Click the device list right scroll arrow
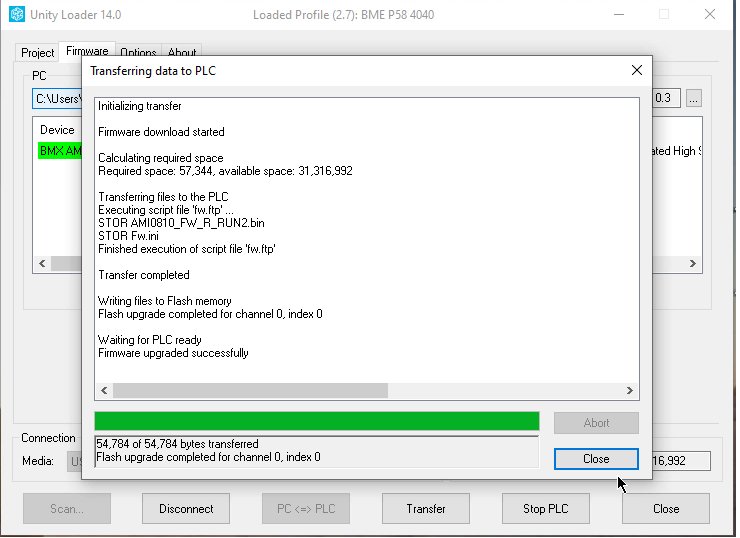This screenshot has width=740, height=538. pos(692,263)
